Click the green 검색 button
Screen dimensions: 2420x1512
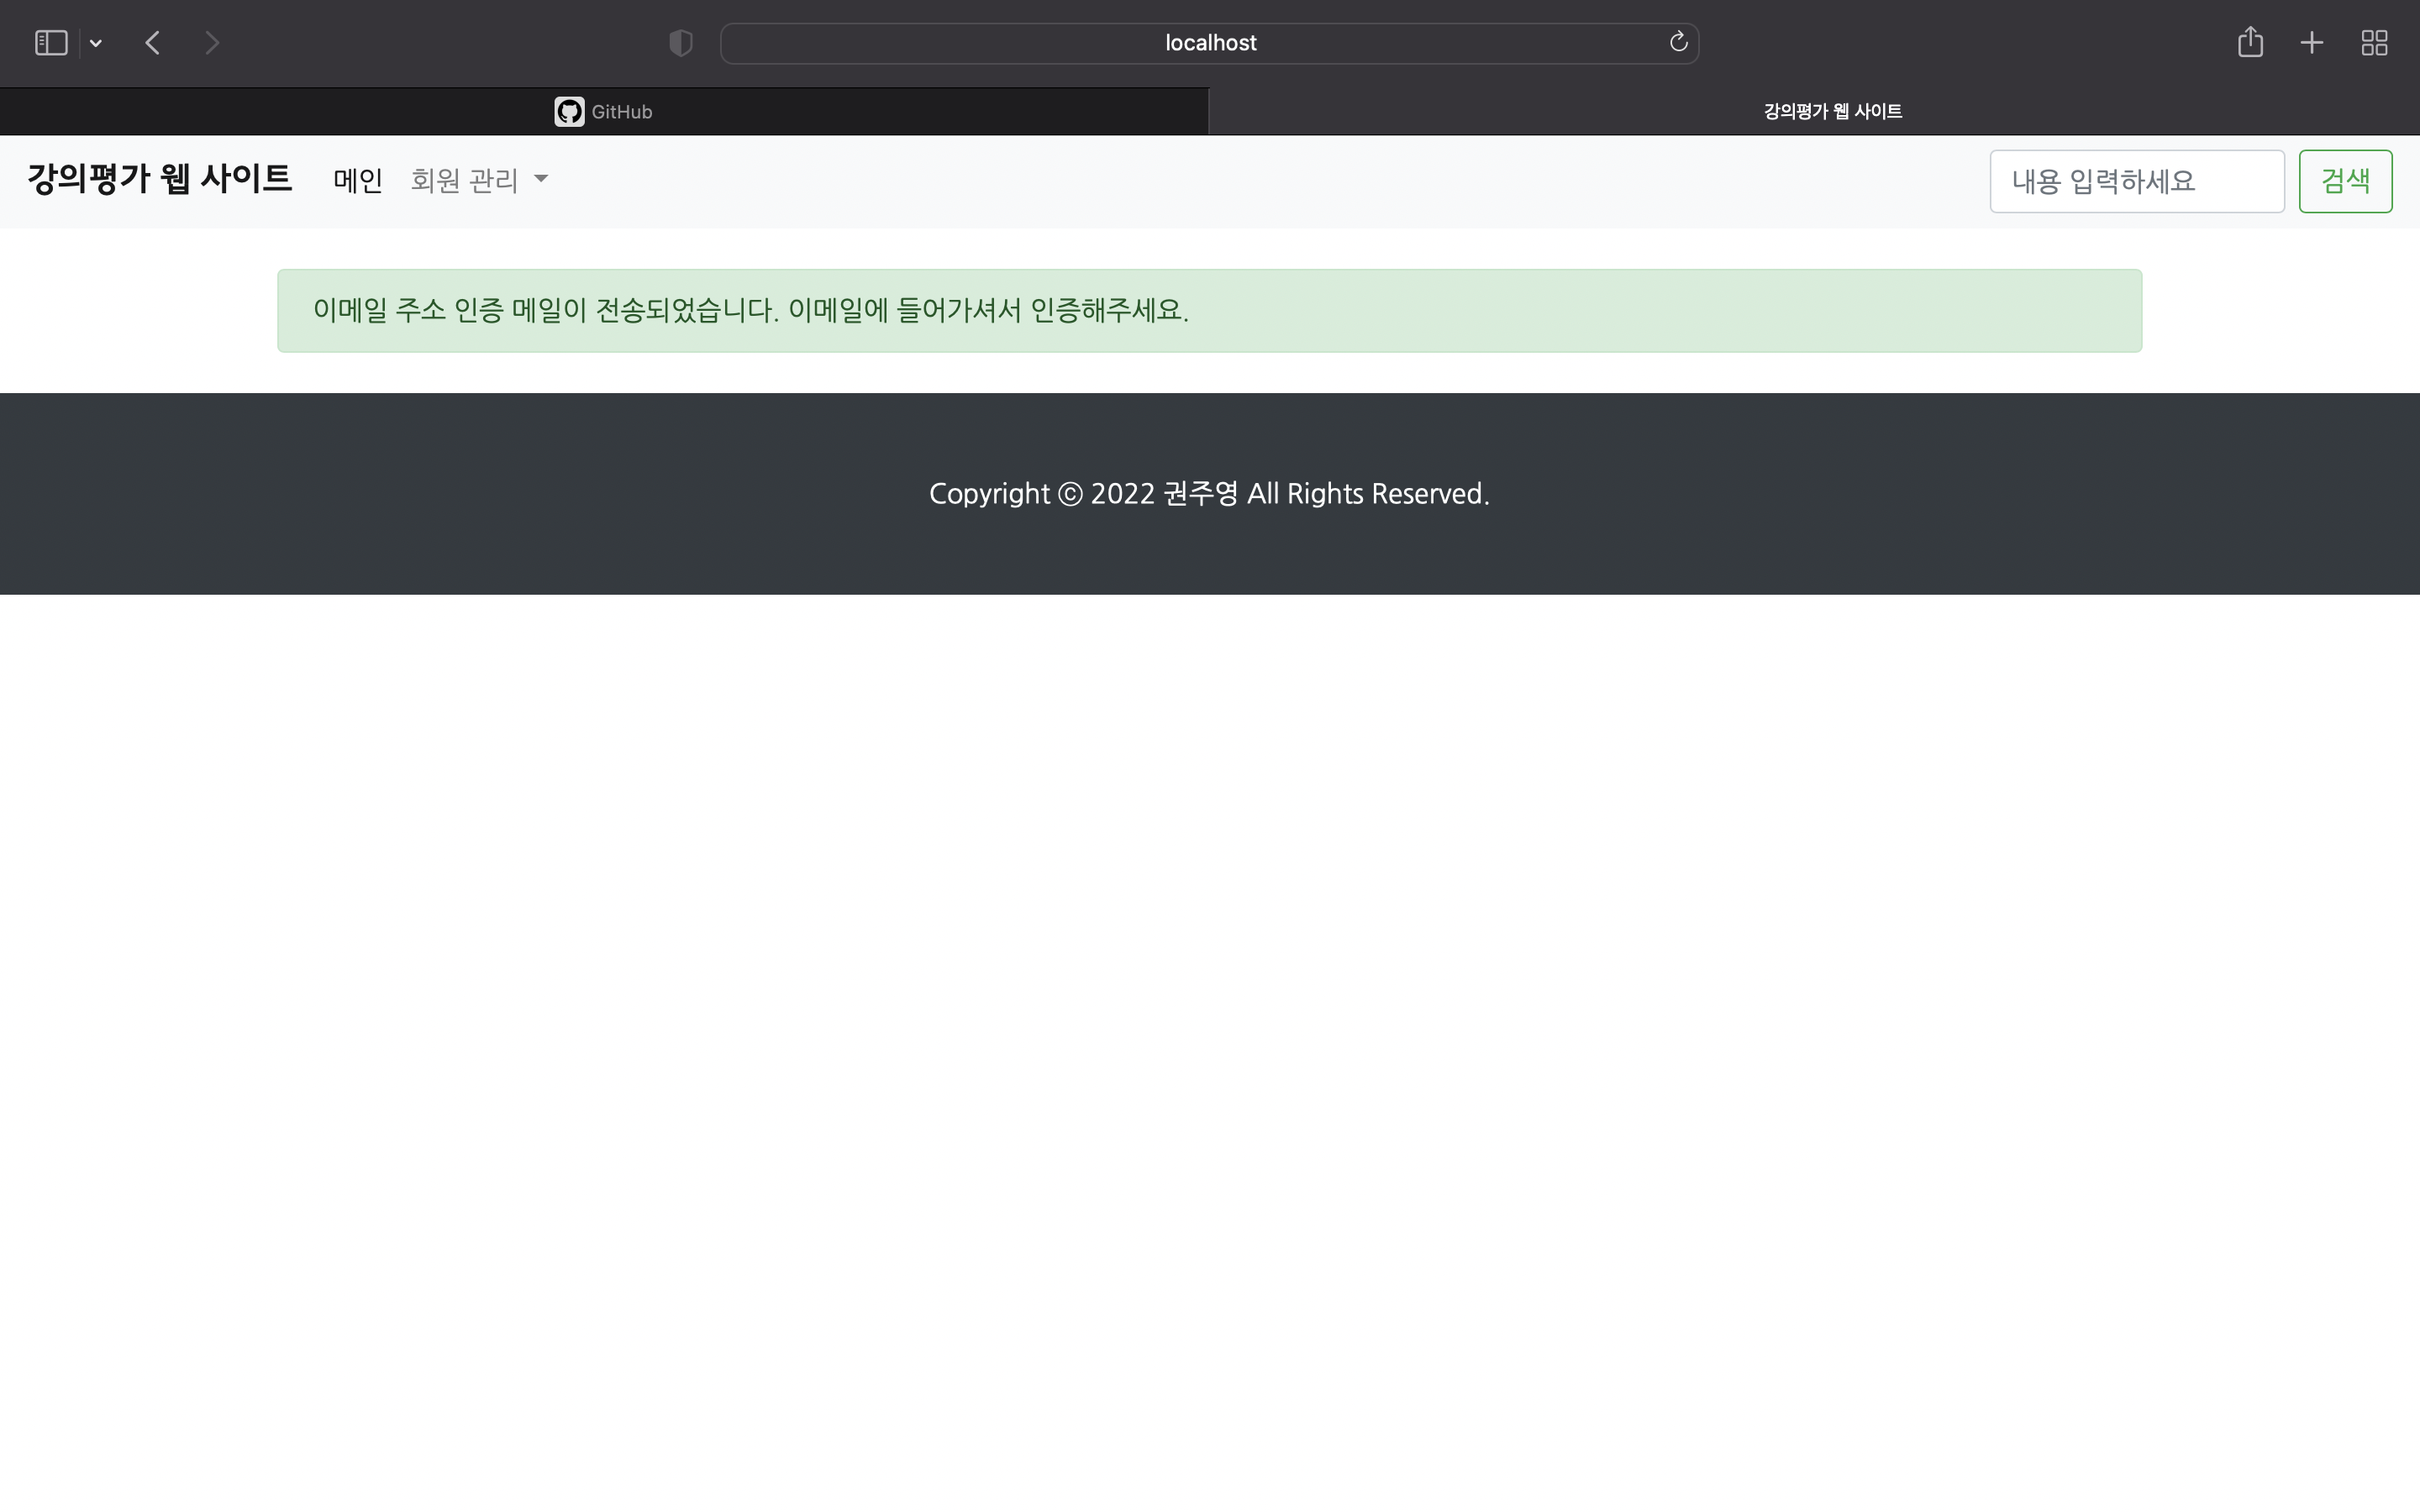[2345, 181]
